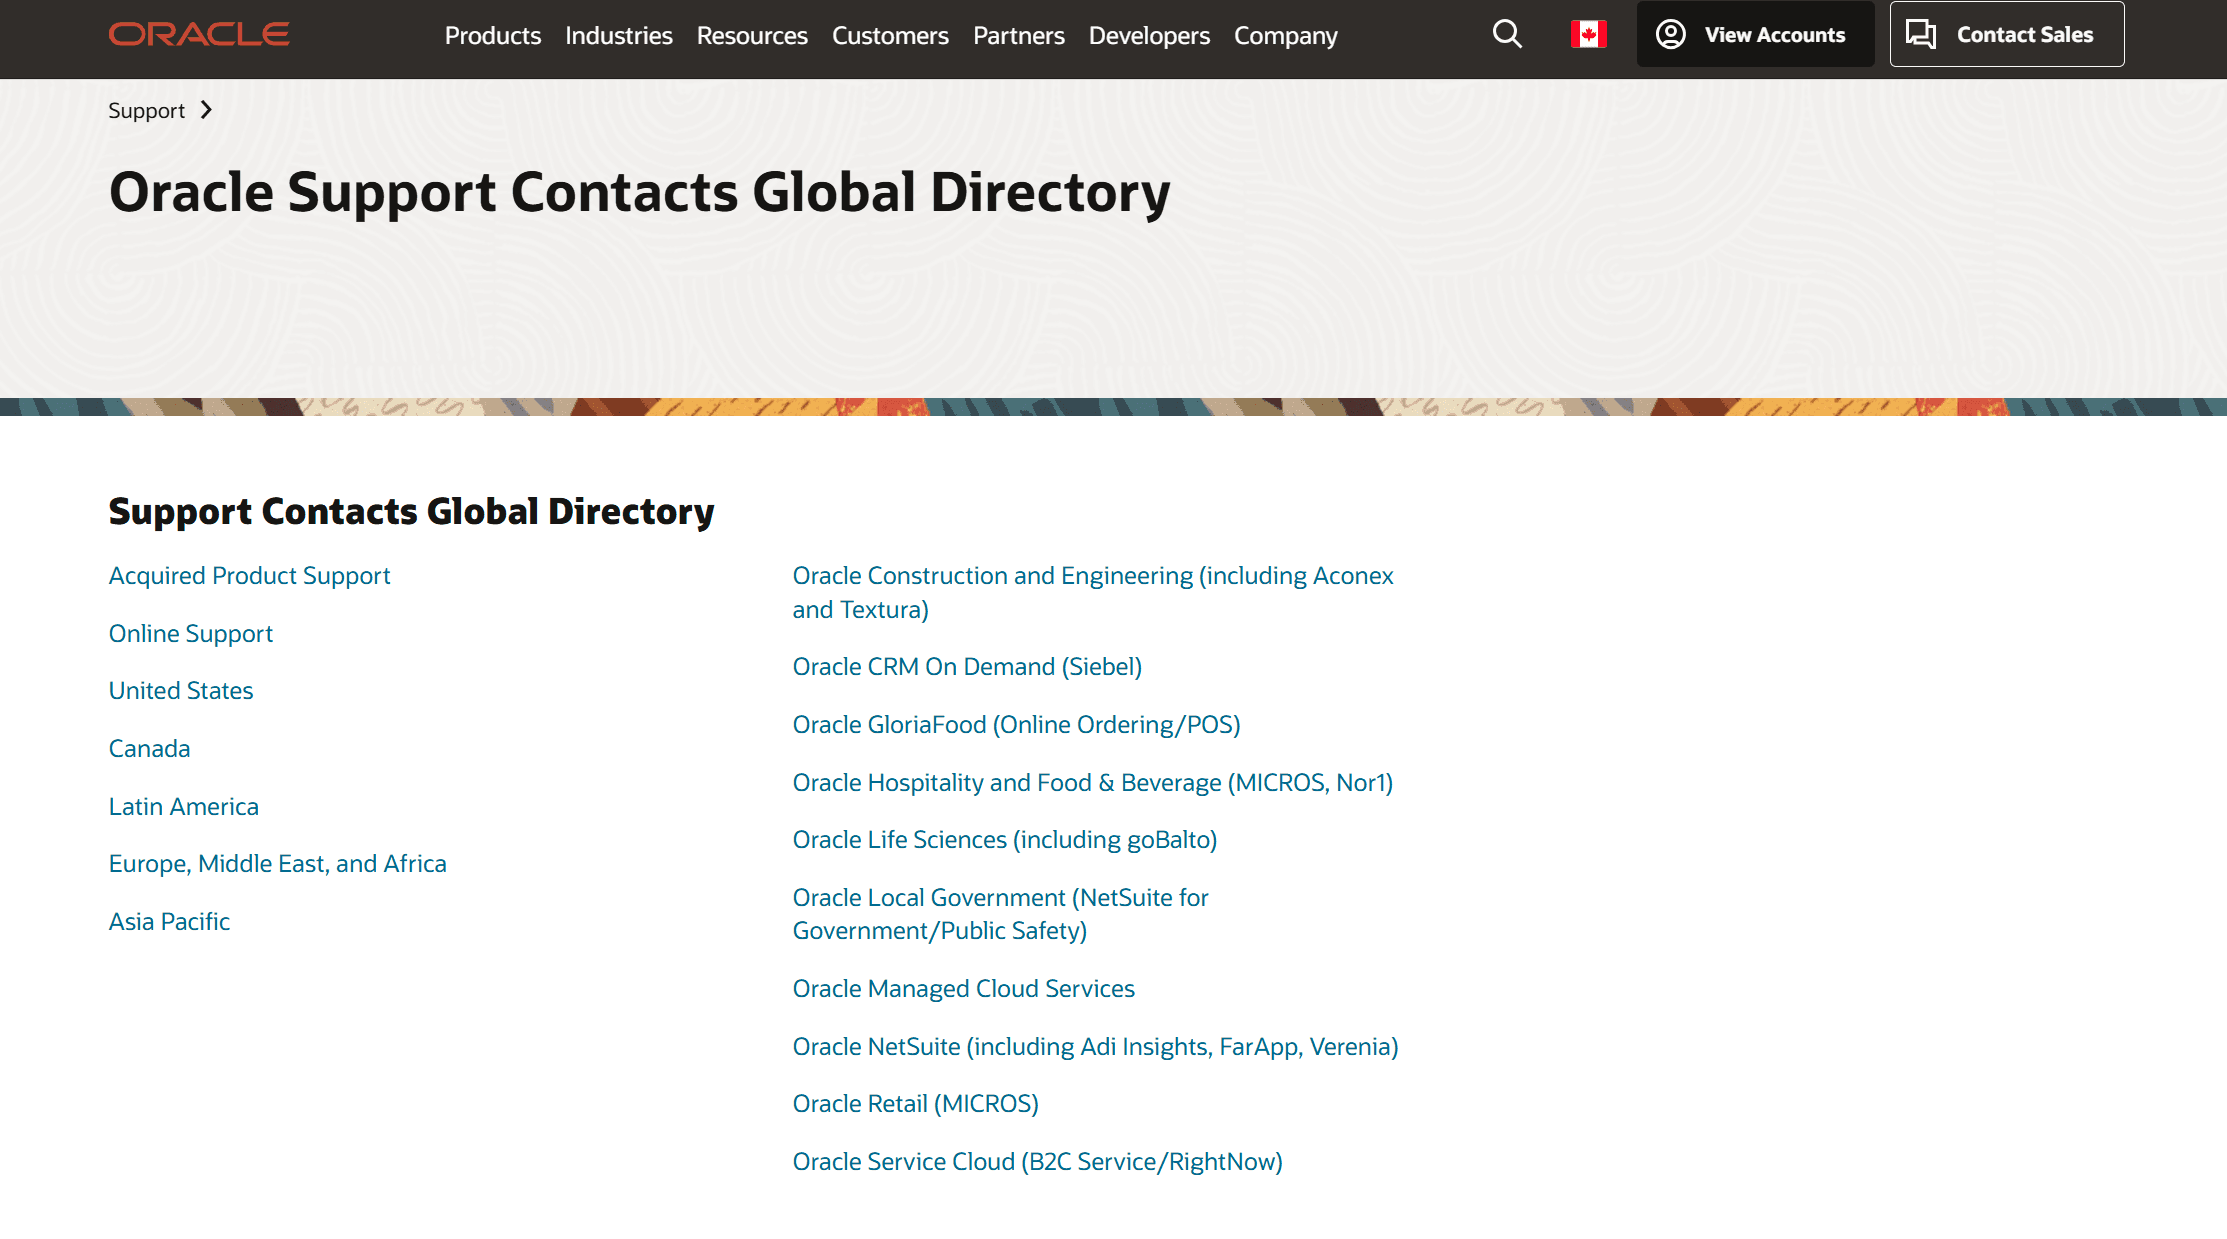Open the Oracle NetSuite link
Screen dimensions: 2227x1239
[x=1095, y=1047]
